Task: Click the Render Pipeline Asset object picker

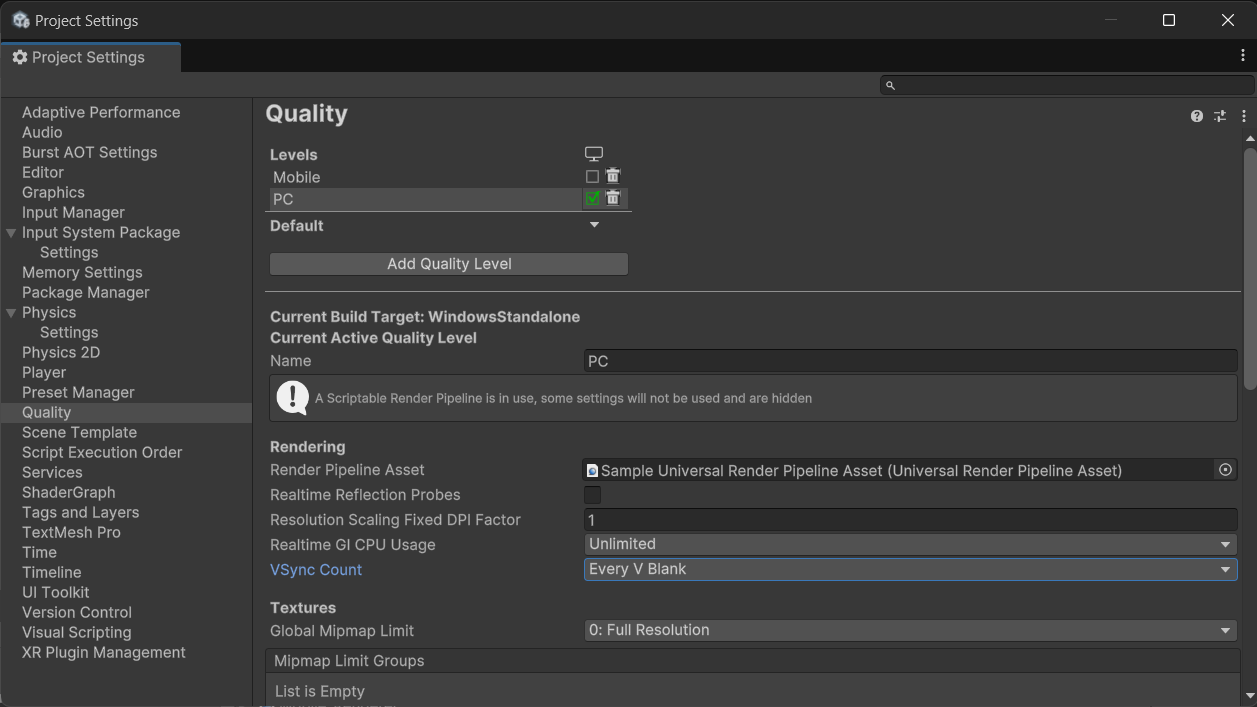Action: coord(1225,470)
